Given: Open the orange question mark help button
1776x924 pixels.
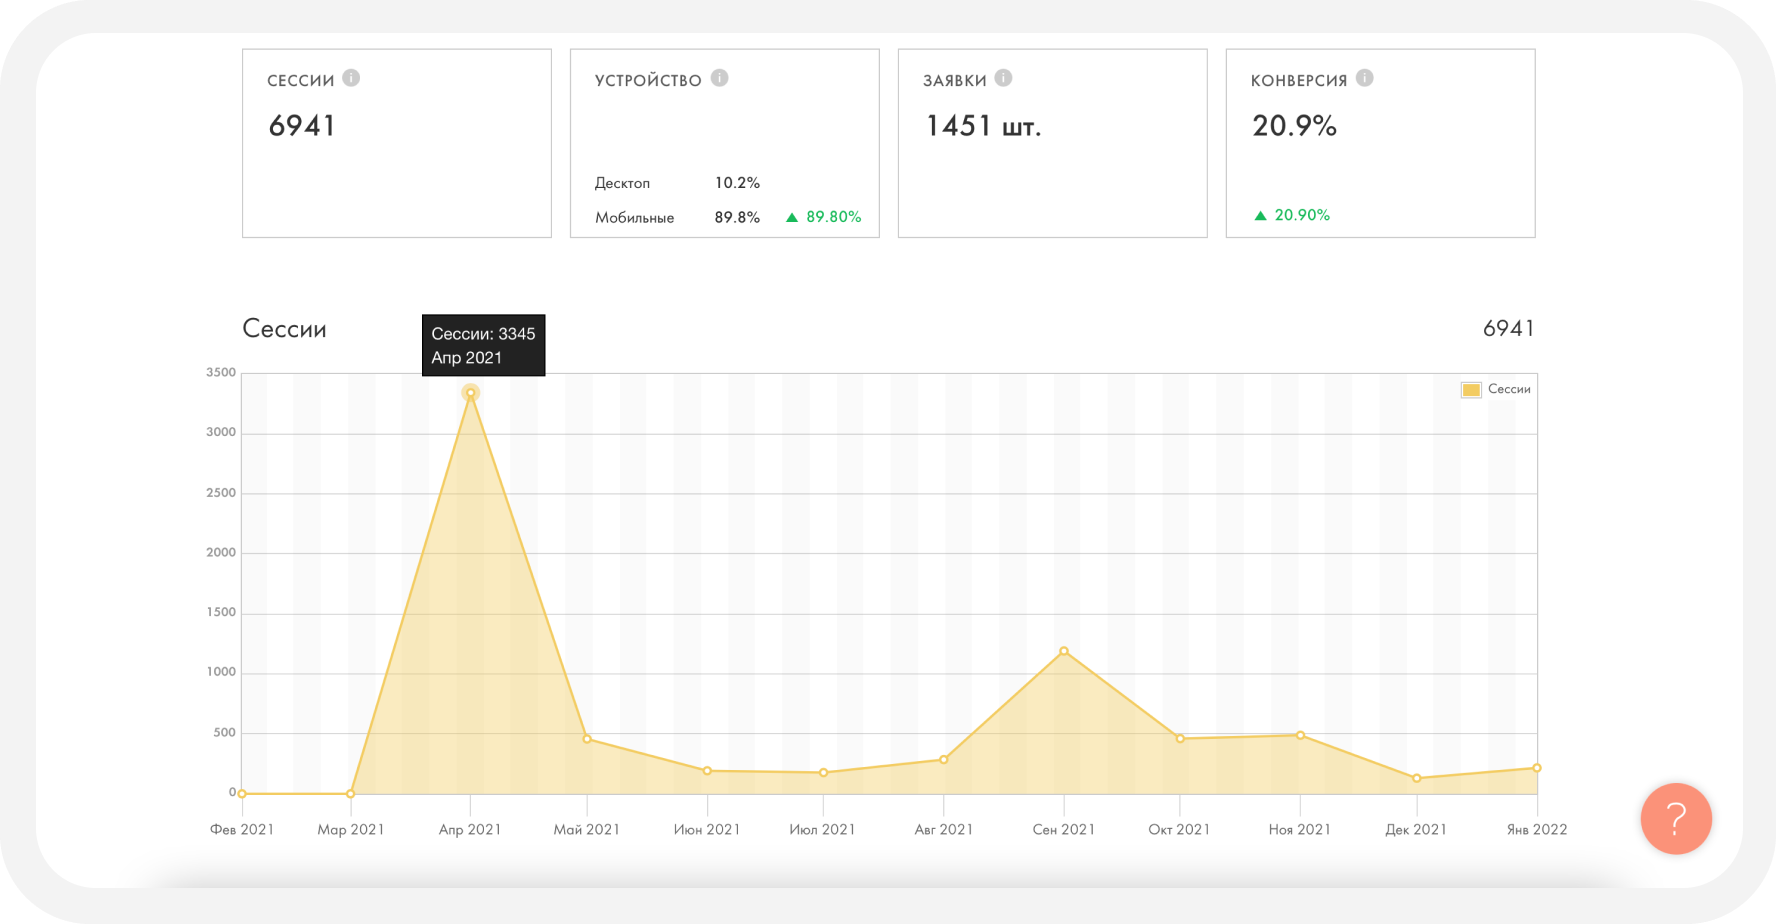Looking at the screenshot, I should click(1676, 818).
